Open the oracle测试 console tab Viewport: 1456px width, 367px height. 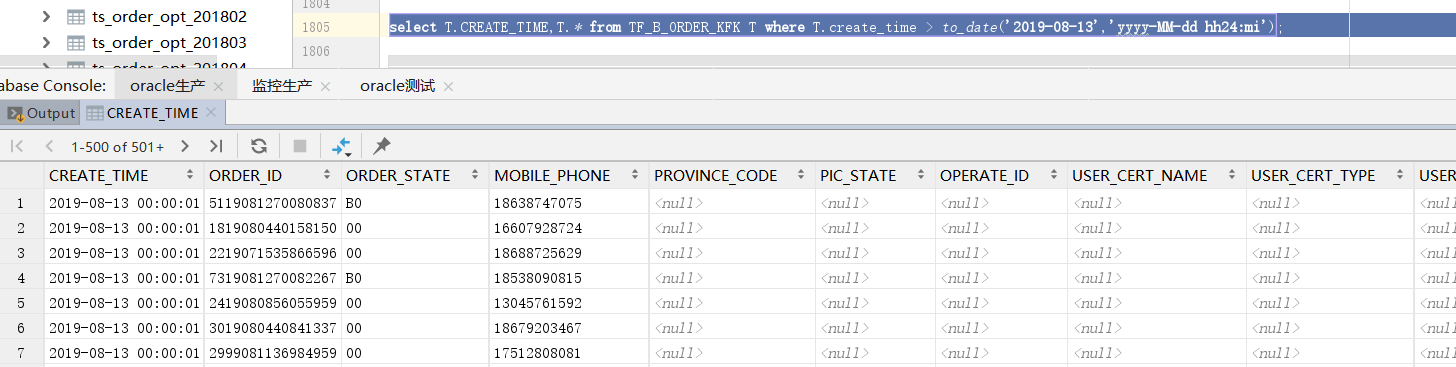pyautogui.click(x=397, y=86)
